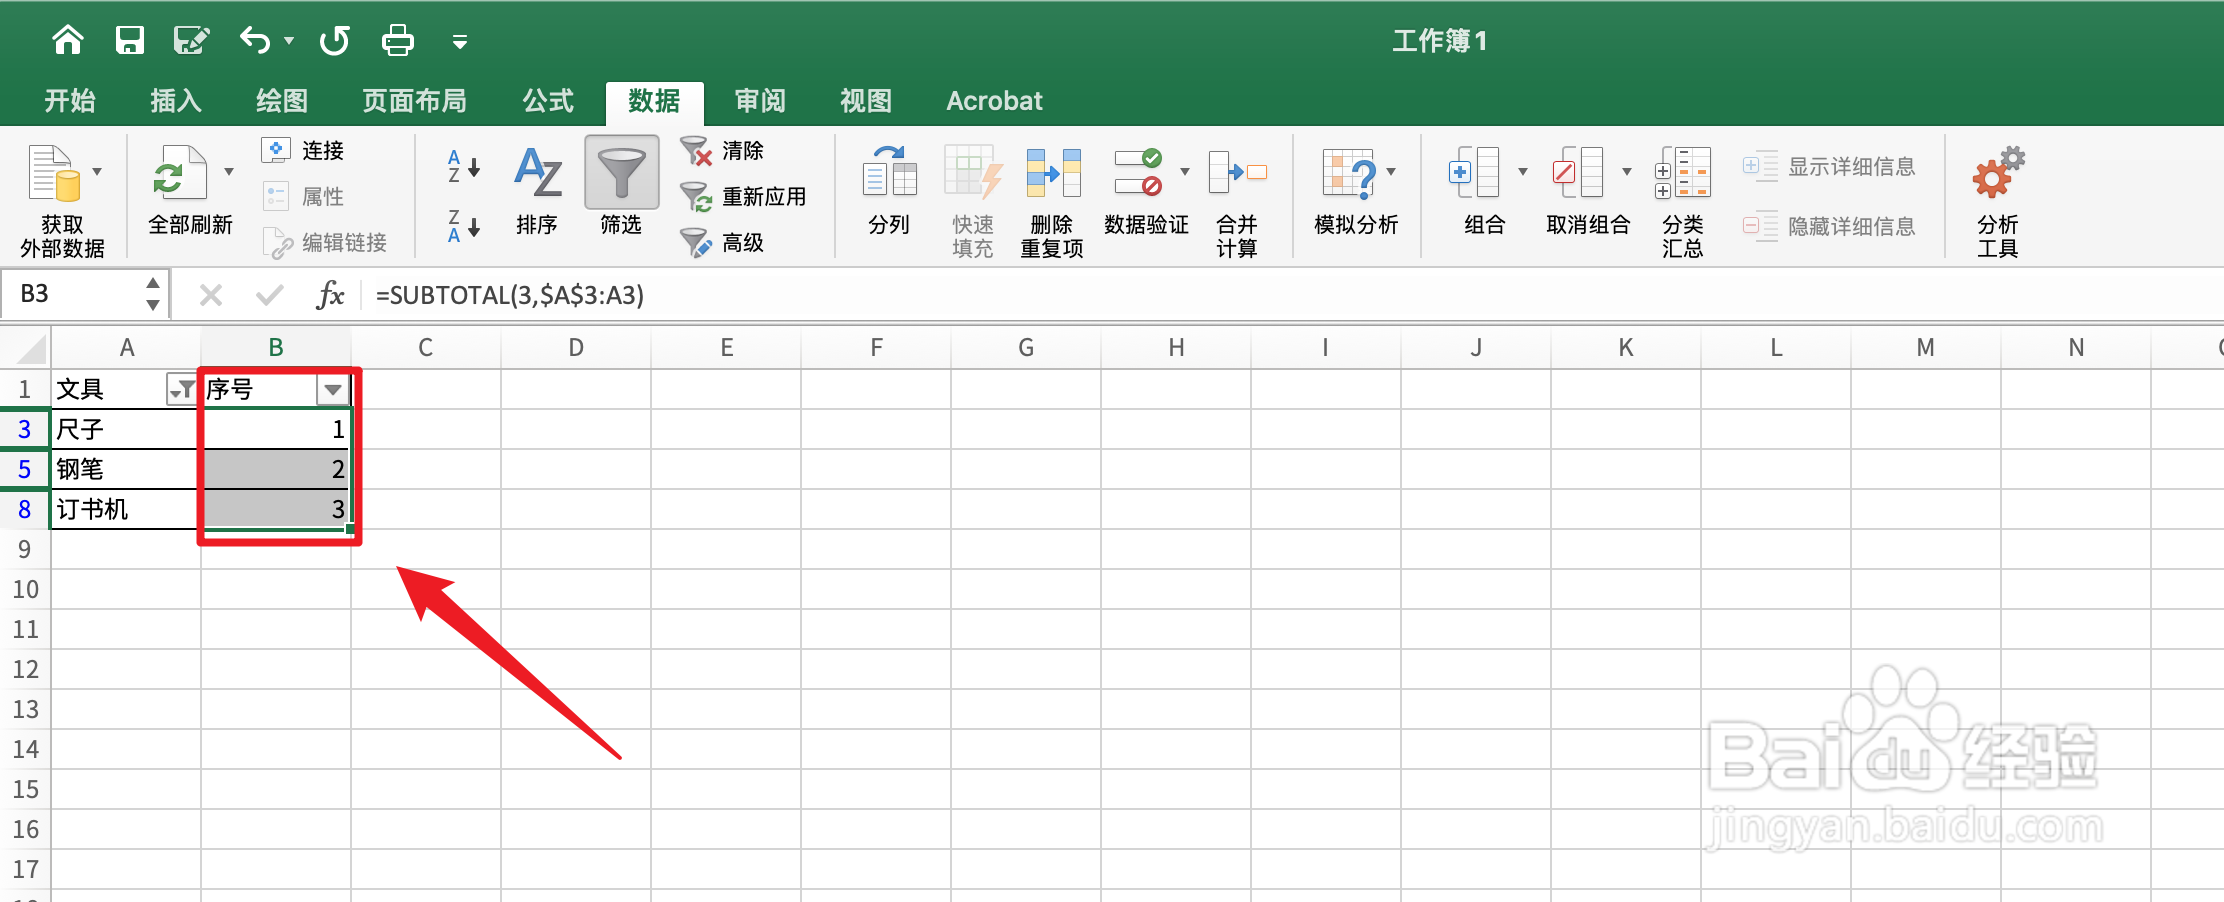Select the entire sheet via corner triangle
The image size is (2224, 902).
click(30, 349)
